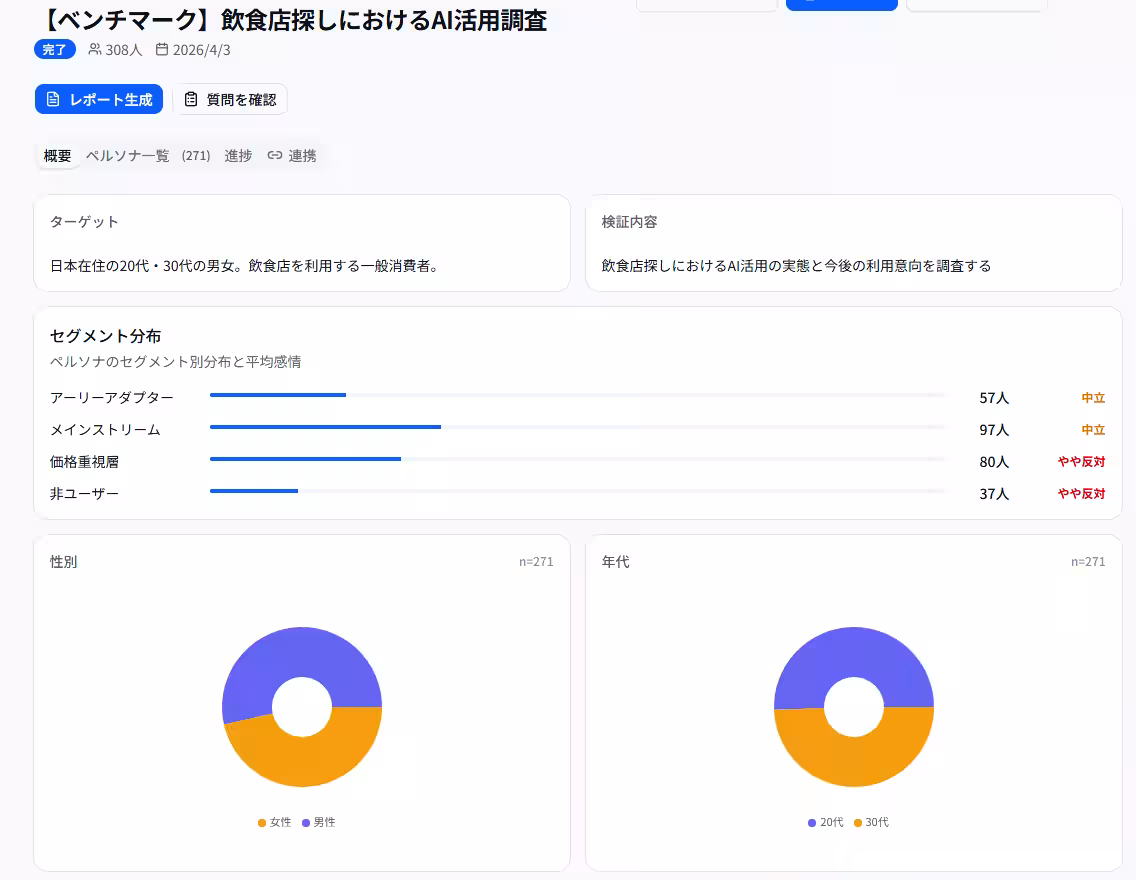The height and width of the screenshot is (880, 1136).
Task: Click the calendar icon next to 2026/4/3
Action: [x=162, y=49]
